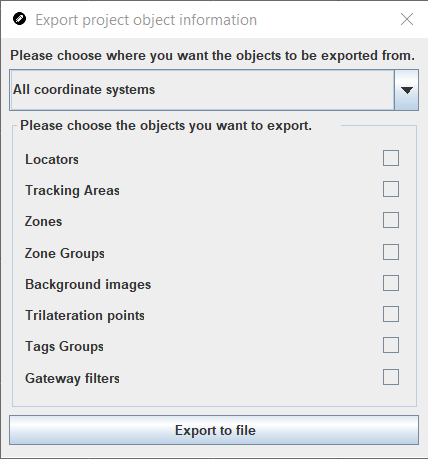Click the 'Tracking Areas' label text

(72, 191)
